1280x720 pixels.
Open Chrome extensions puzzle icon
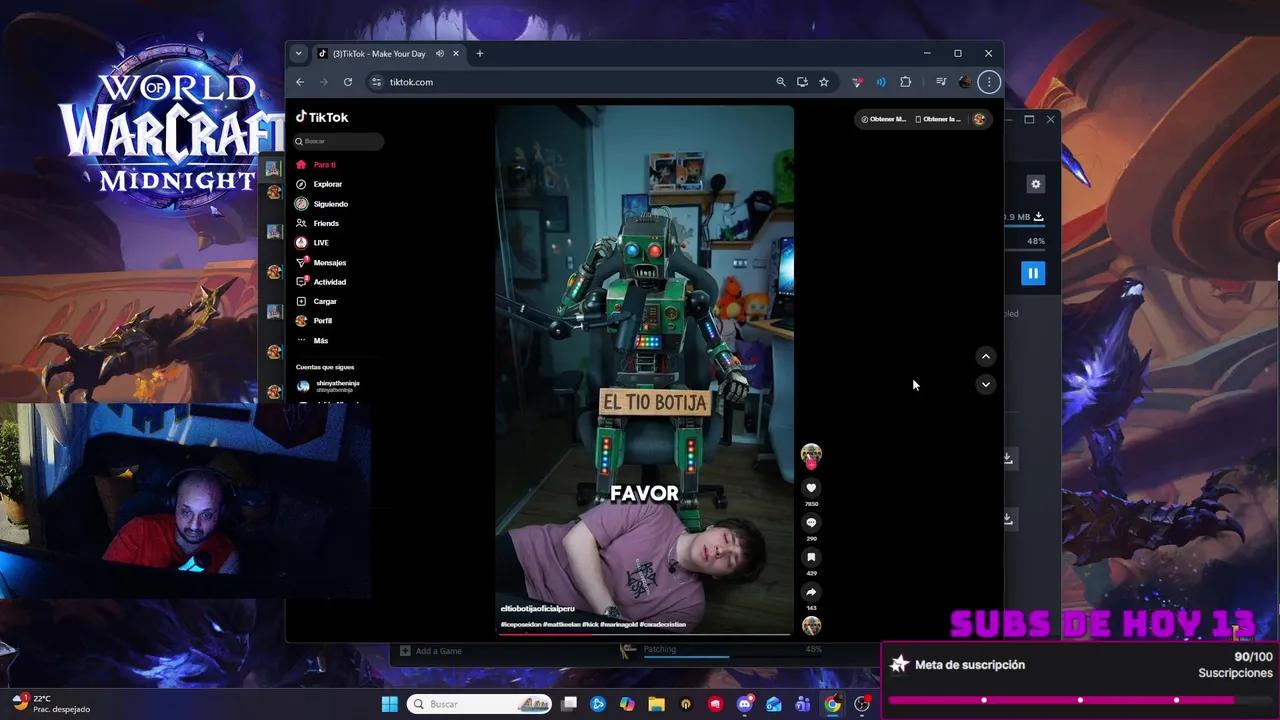pos(905,82)
